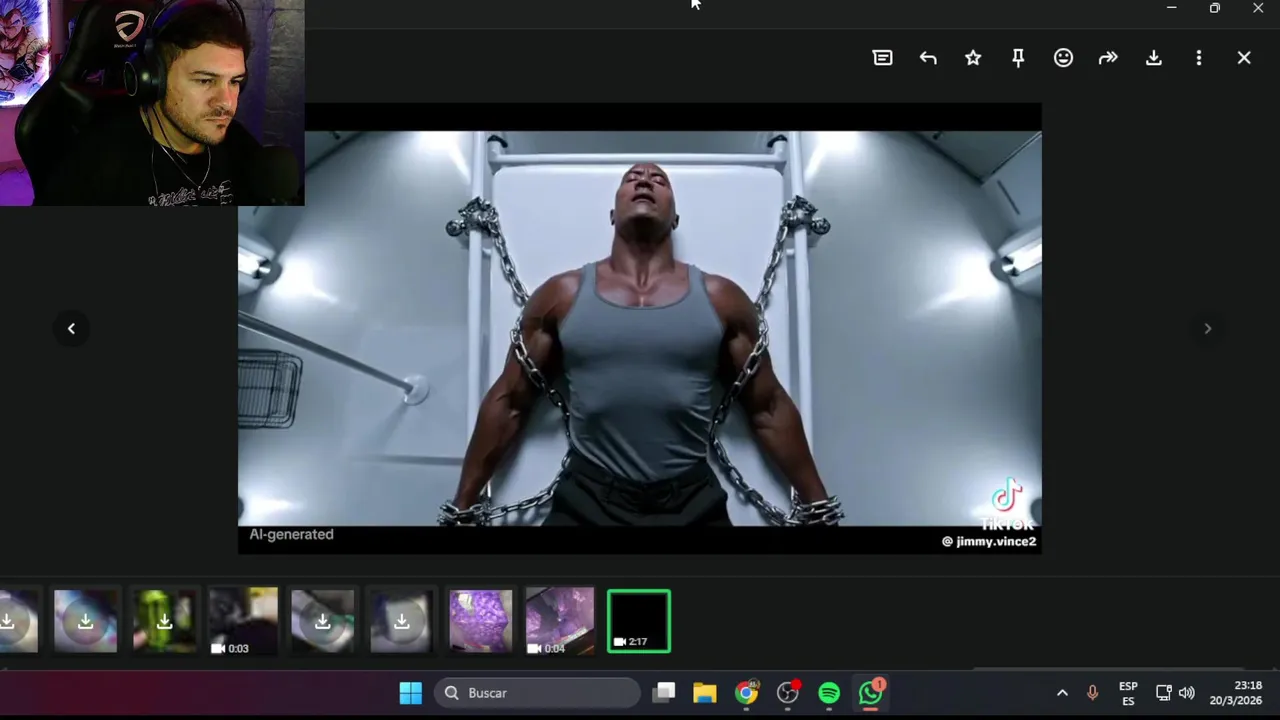Reply to this media using the reply arrow

(x=928, y=58)
